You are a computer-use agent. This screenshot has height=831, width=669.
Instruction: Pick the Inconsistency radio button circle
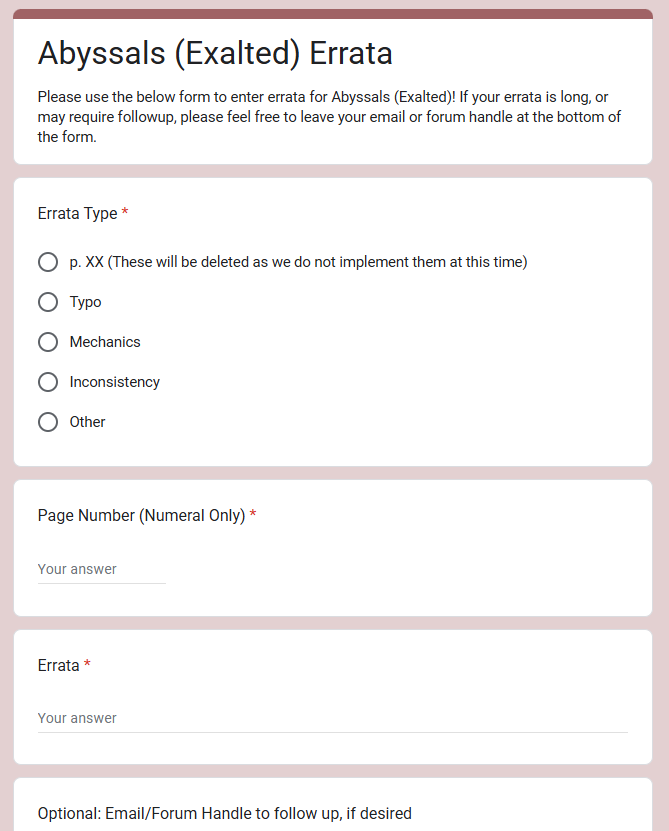tap(48, 382)
